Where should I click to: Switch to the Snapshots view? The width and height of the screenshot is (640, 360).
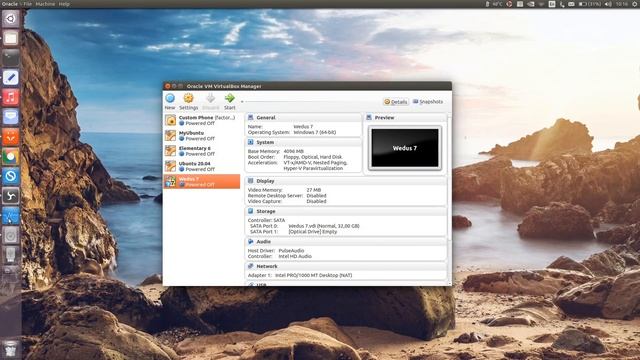tap(428, 102)
